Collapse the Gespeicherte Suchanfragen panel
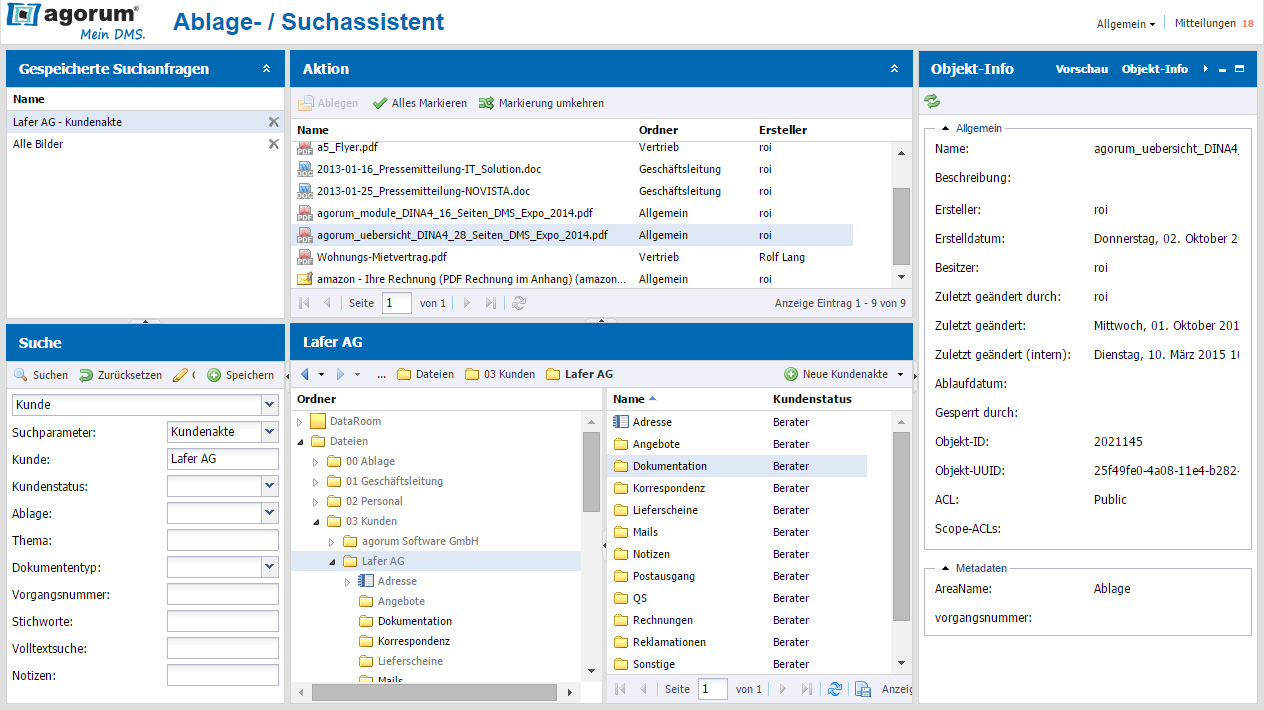The width and height of the screenshot is (1264, 710). pyautogui.click(x=266, y=69)
